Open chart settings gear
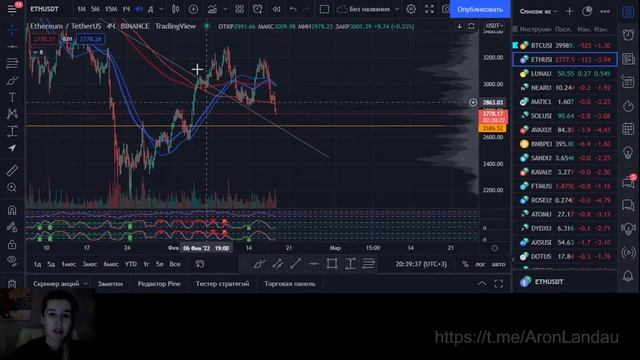 point(411,9)
